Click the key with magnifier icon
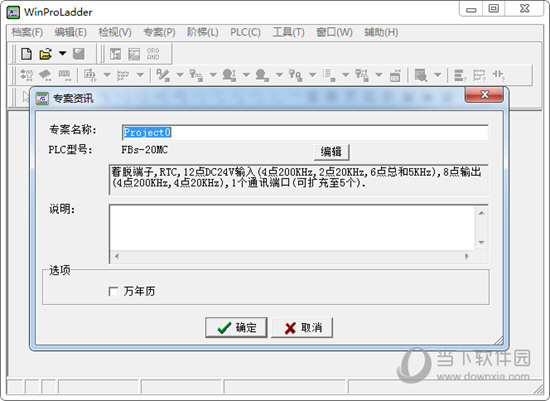Image resolution: width=550 pixels, height=401 pixels. point(295,75)
